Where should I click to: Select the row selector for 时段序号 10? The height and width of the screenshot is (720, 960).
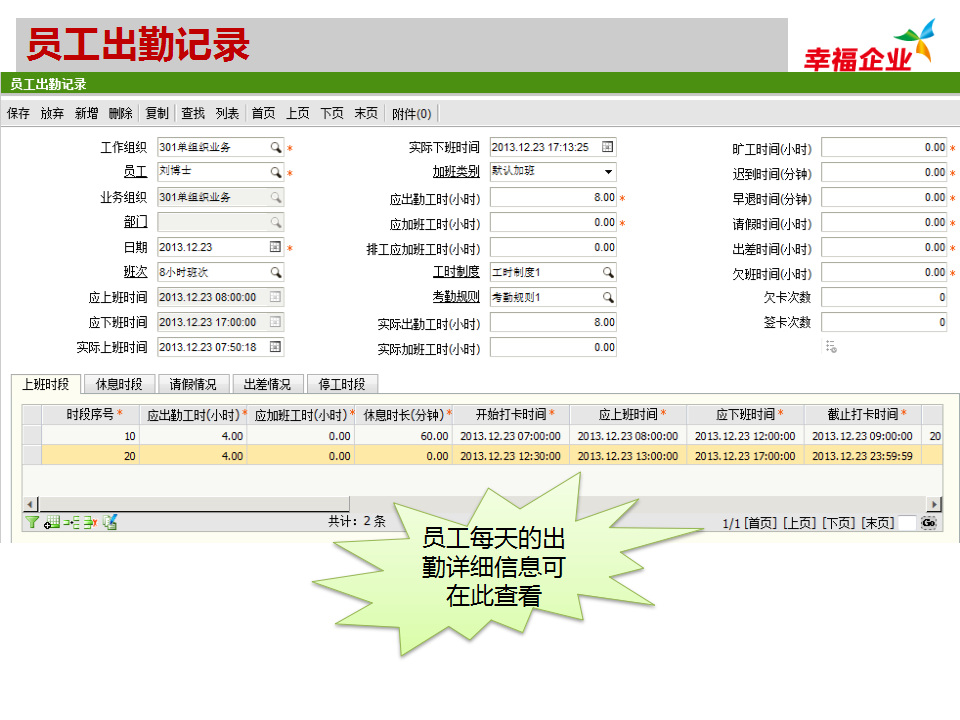pos(32,436)
